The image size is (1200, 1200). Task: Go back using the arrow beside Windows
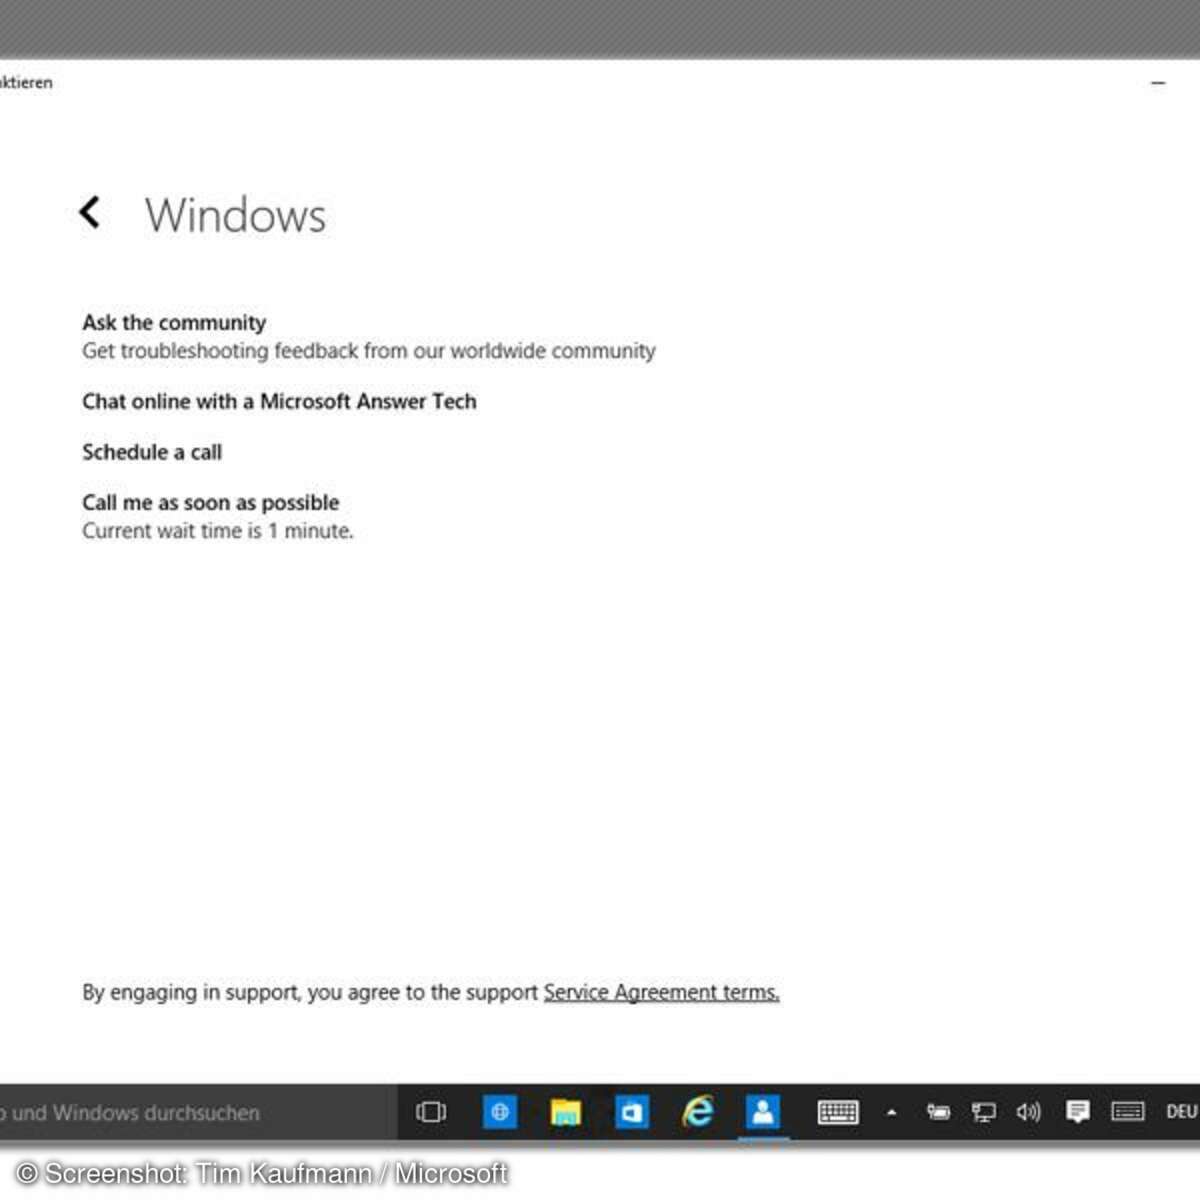[90, 212]
